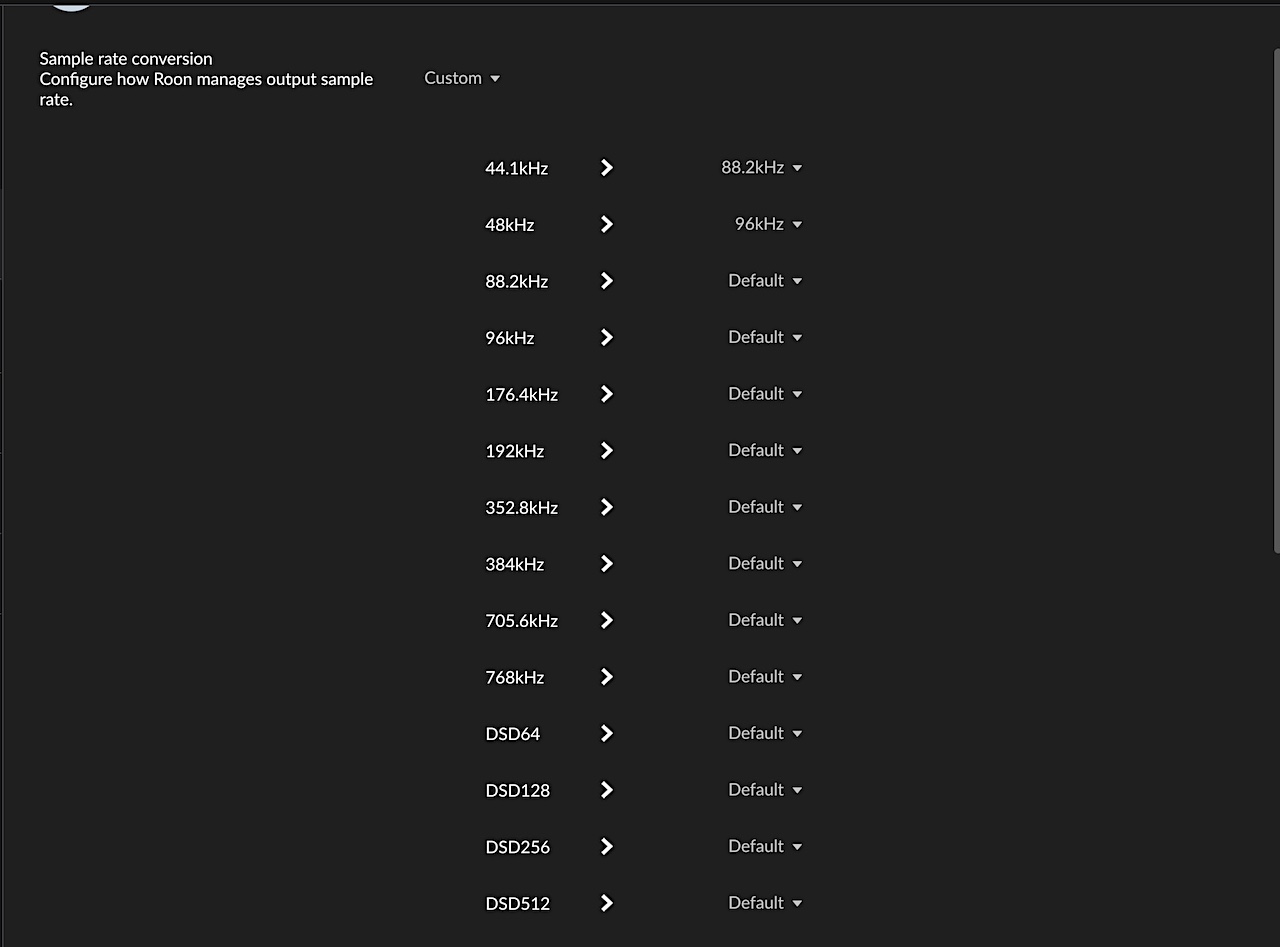Open Default dropdown for DSD64 row
Viewport: 1280px width, 947px height.
(764, 733)
